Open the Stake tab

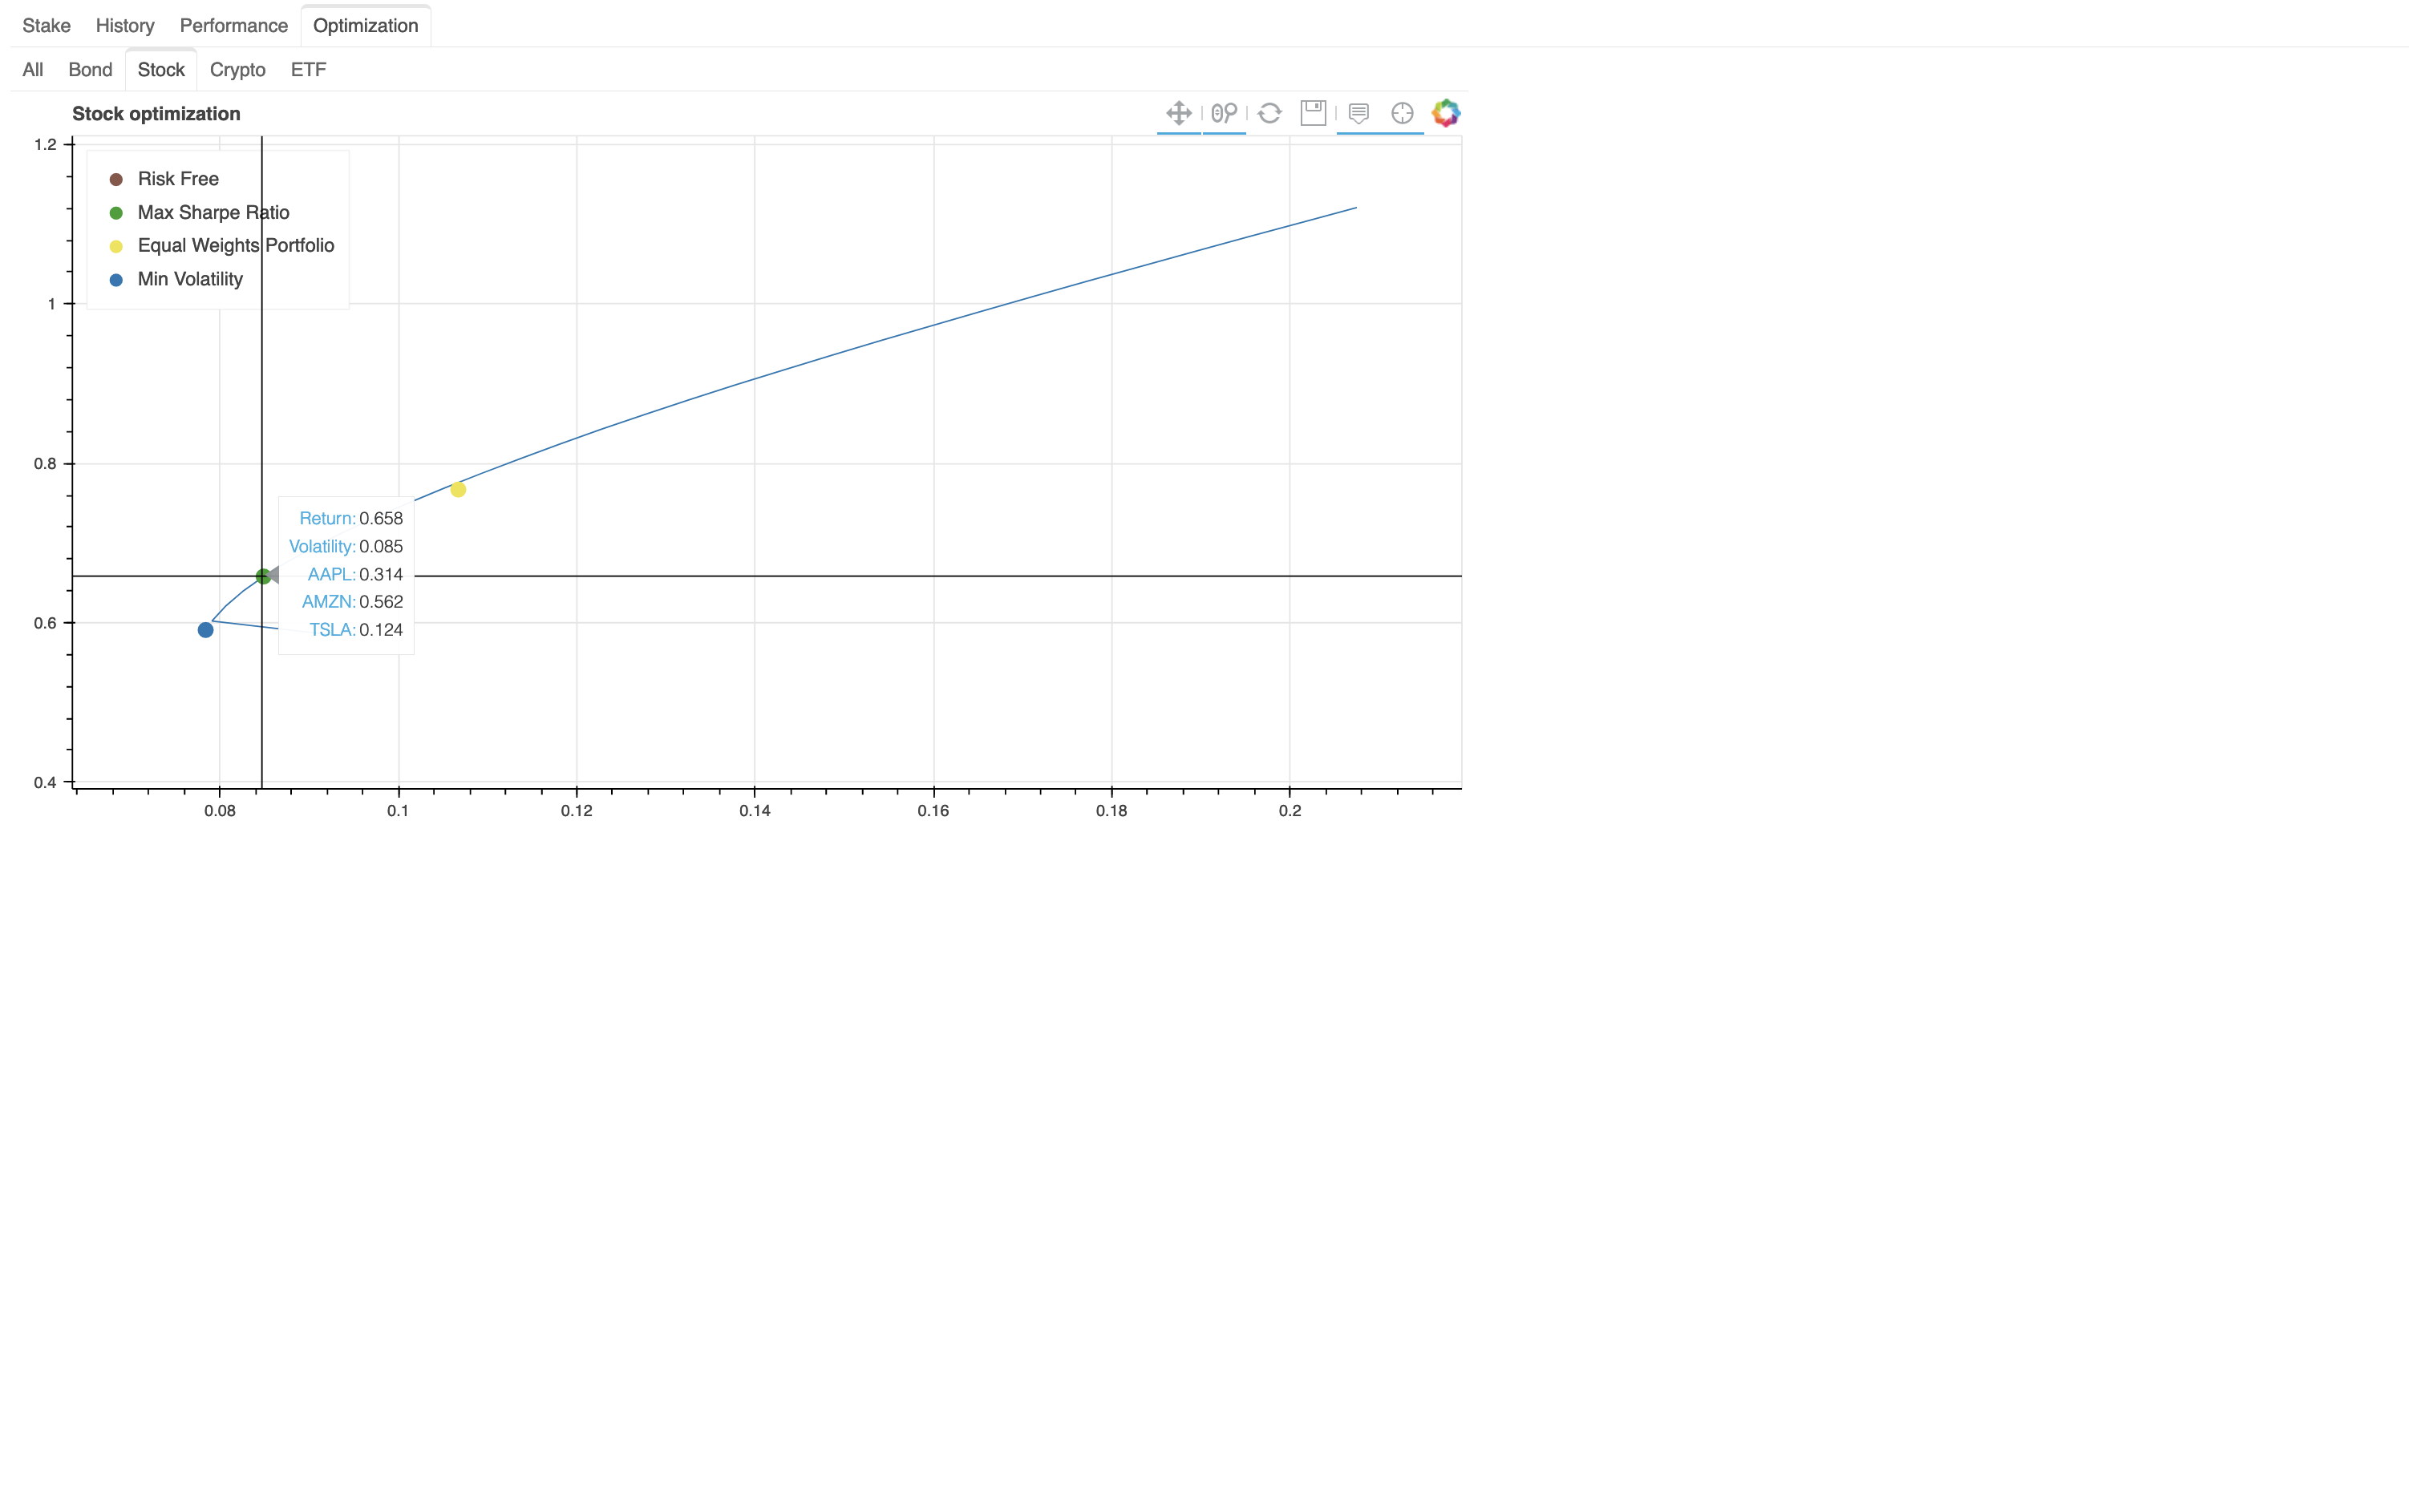[46, 26]
